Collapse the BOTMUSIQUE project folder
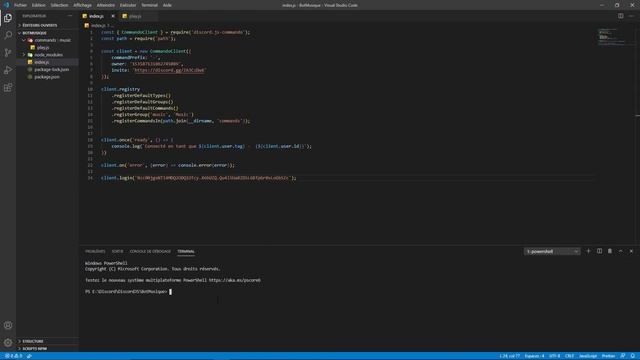The image size is (640, 360). tap(34, 33)
